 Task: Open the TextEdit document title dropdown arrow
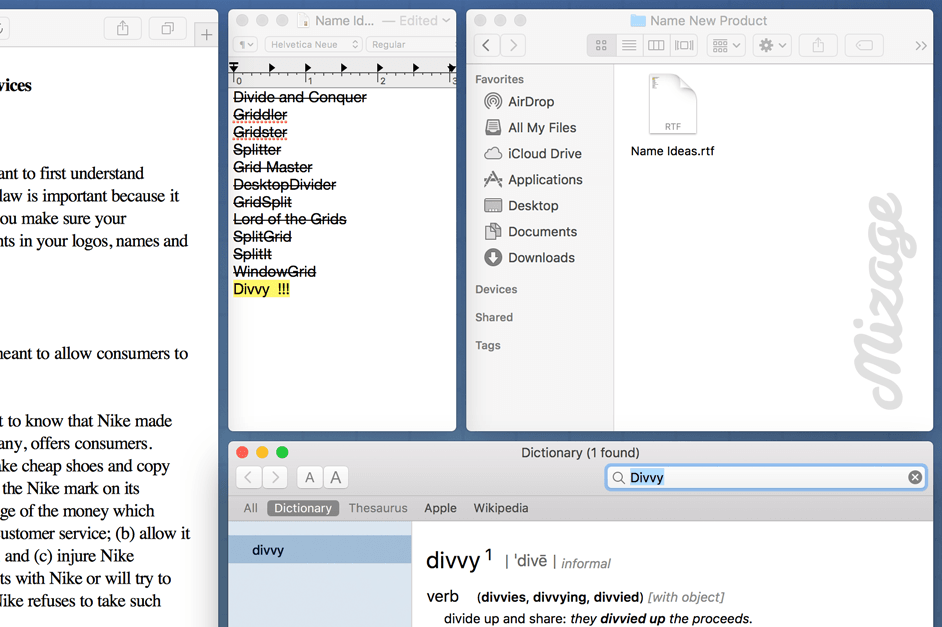446,20
